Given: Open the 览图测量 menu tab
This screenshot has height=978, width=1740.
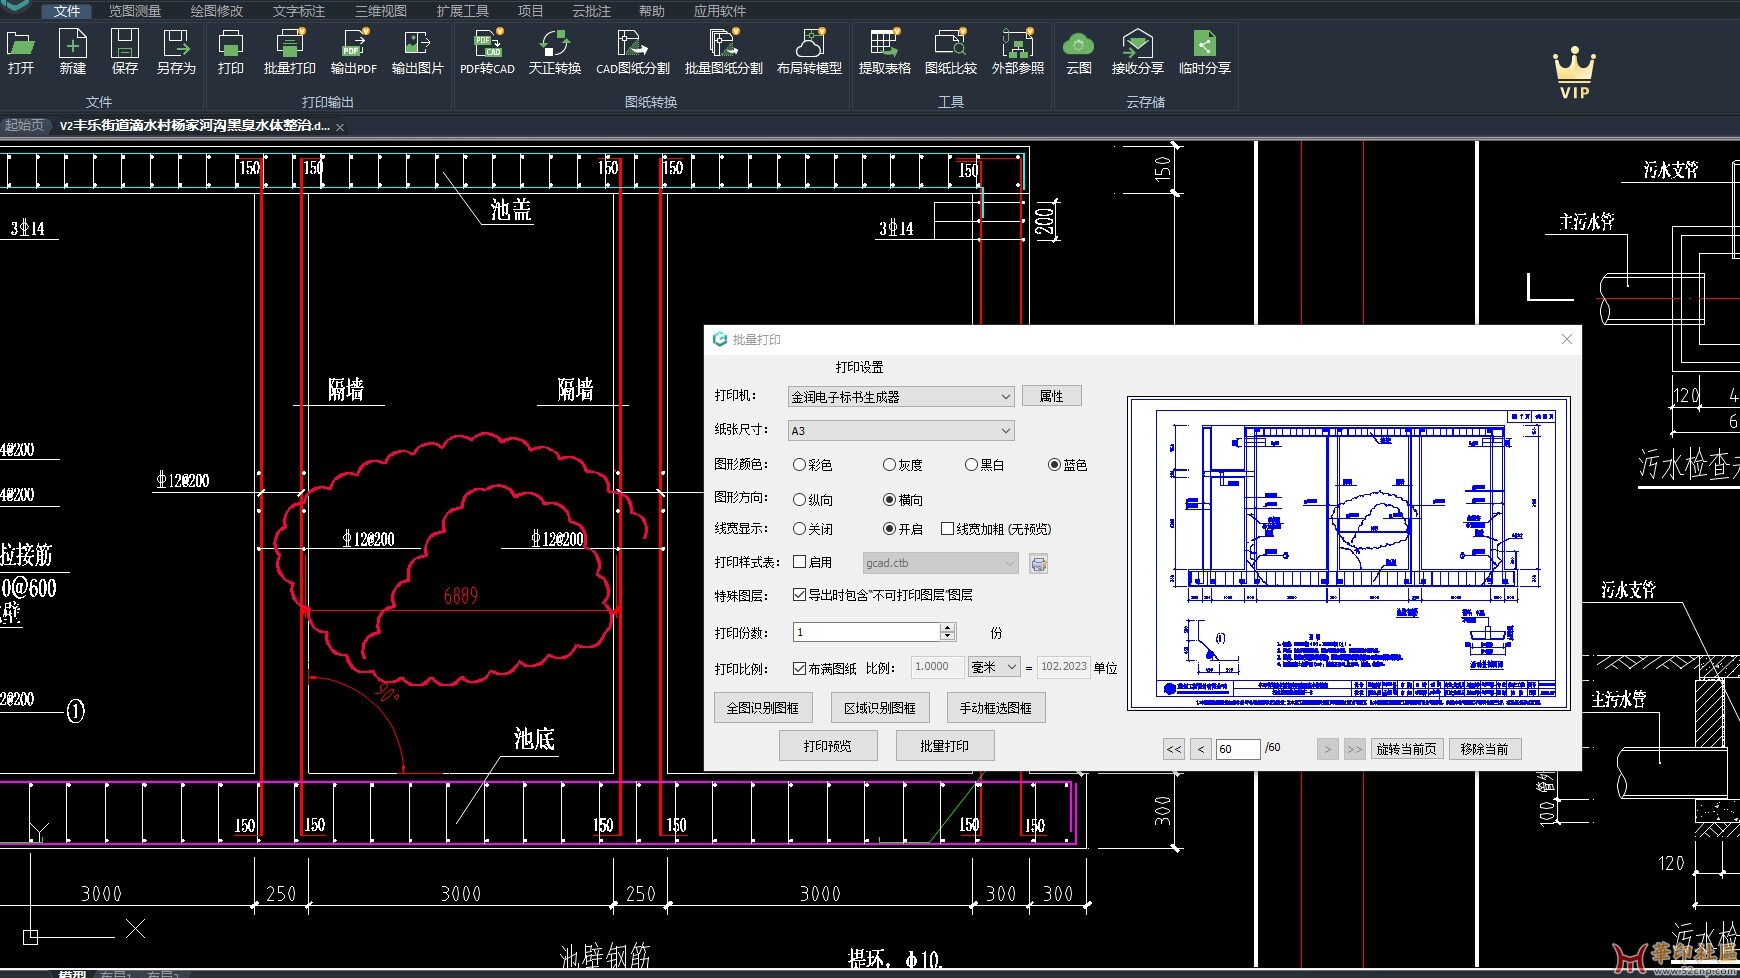Looking at the screenshot, I should point(135,11).
